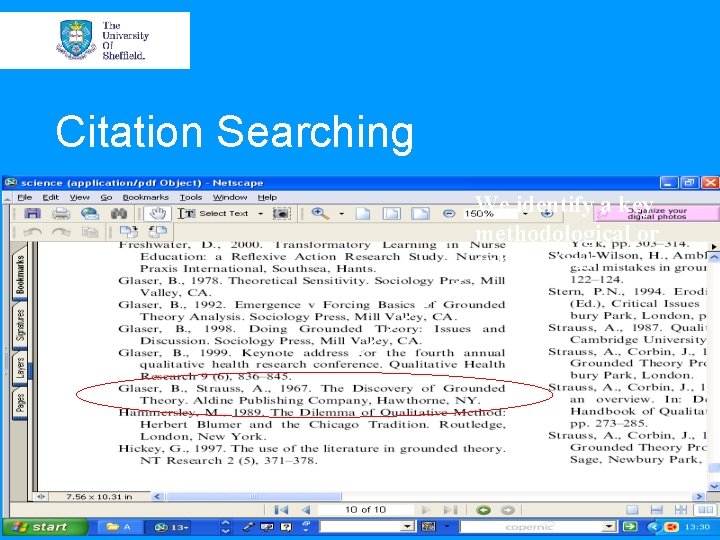Click the horizontal scrollbar left arrow
This screenshot has width=720, height=540.
[158, 496]
